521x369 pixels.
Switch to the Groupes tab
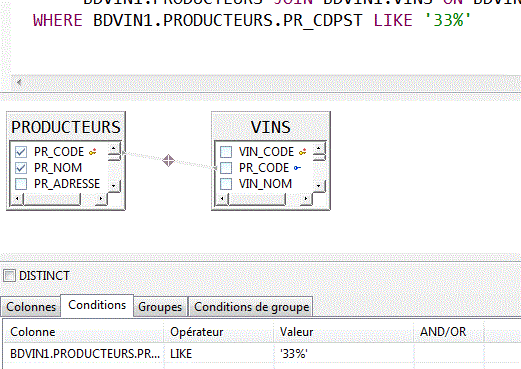point(160,307)
